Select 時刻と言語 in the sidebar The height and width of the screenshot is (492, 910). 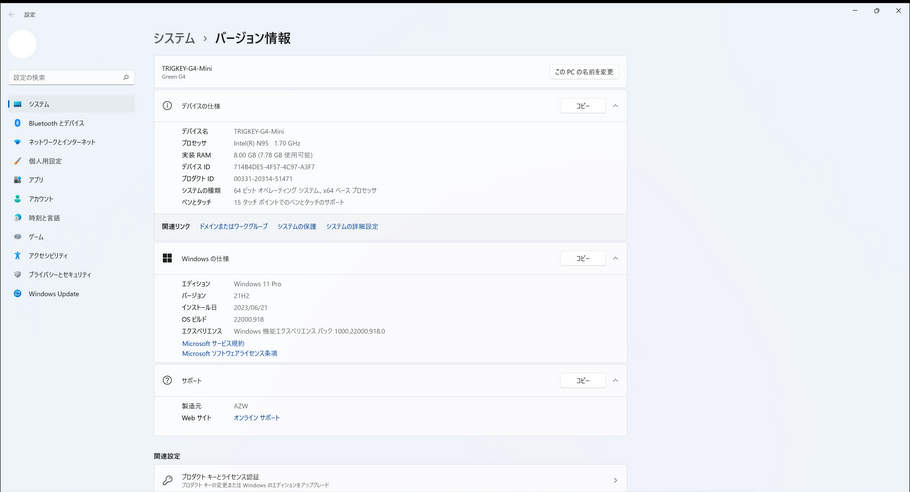(x=44, y=218)
